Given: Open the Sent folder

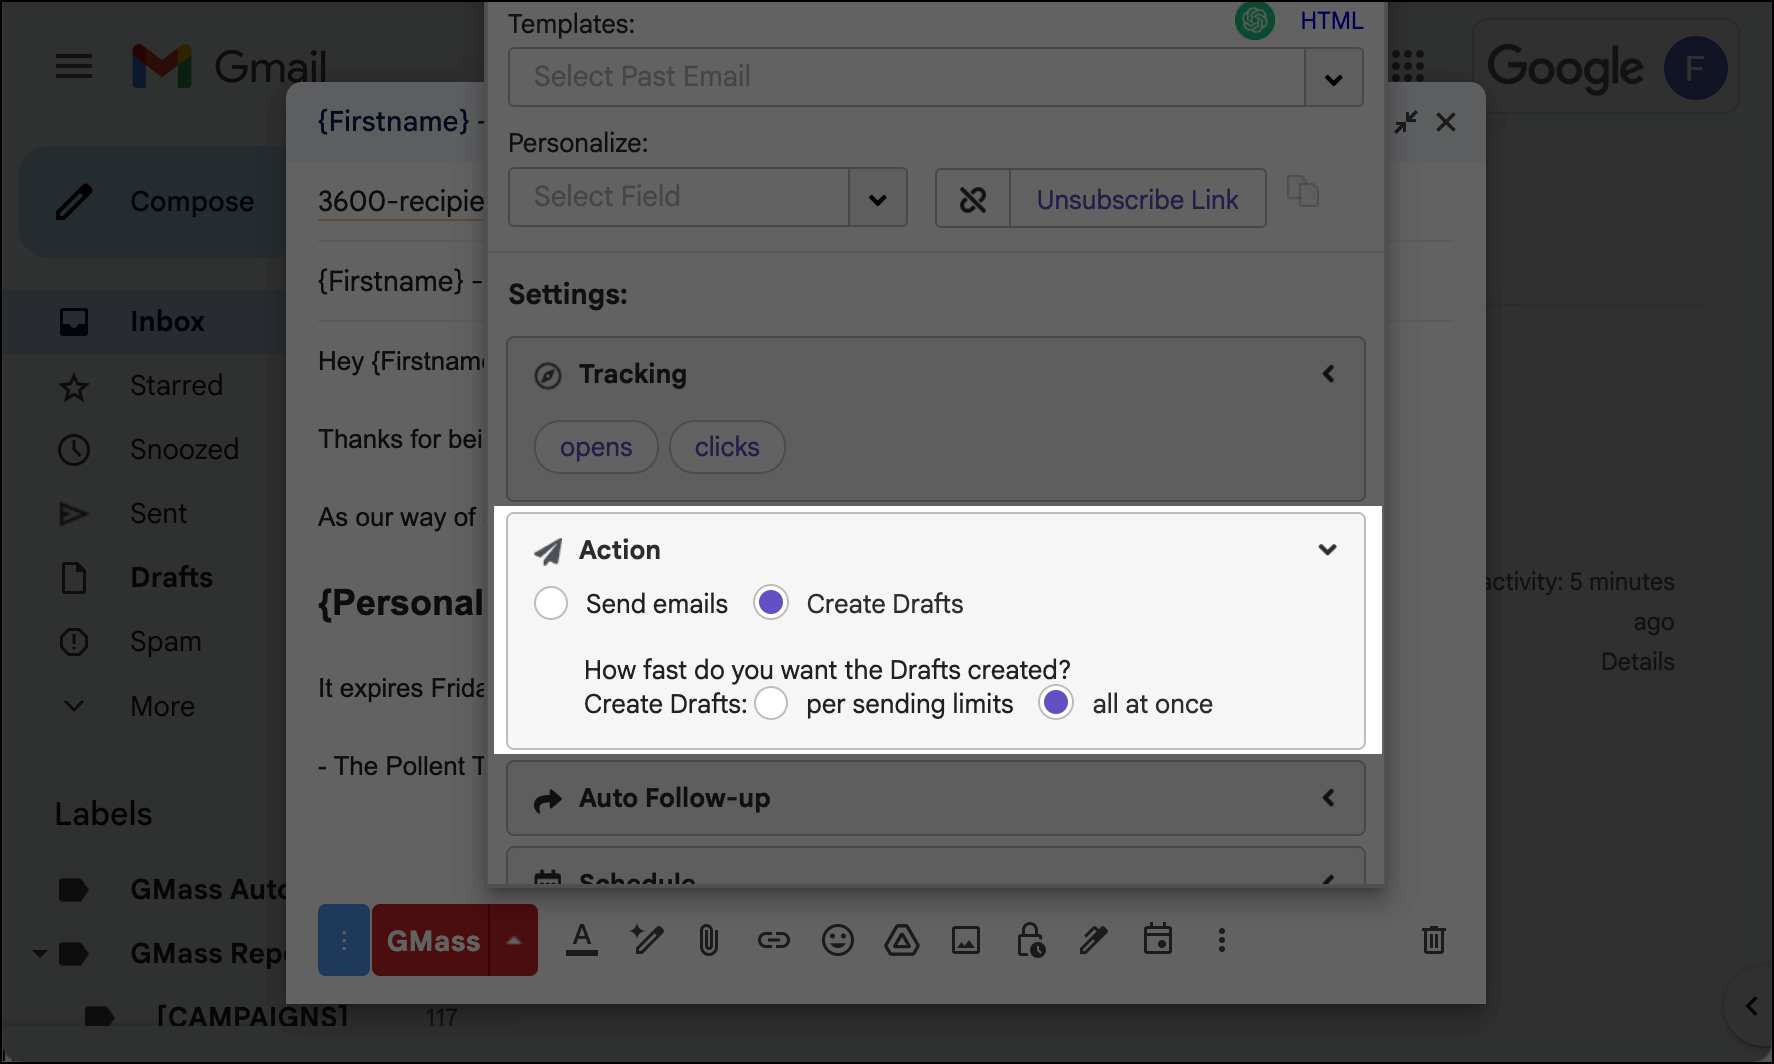Looking at the screenshot, I should [x=158, y=514].
